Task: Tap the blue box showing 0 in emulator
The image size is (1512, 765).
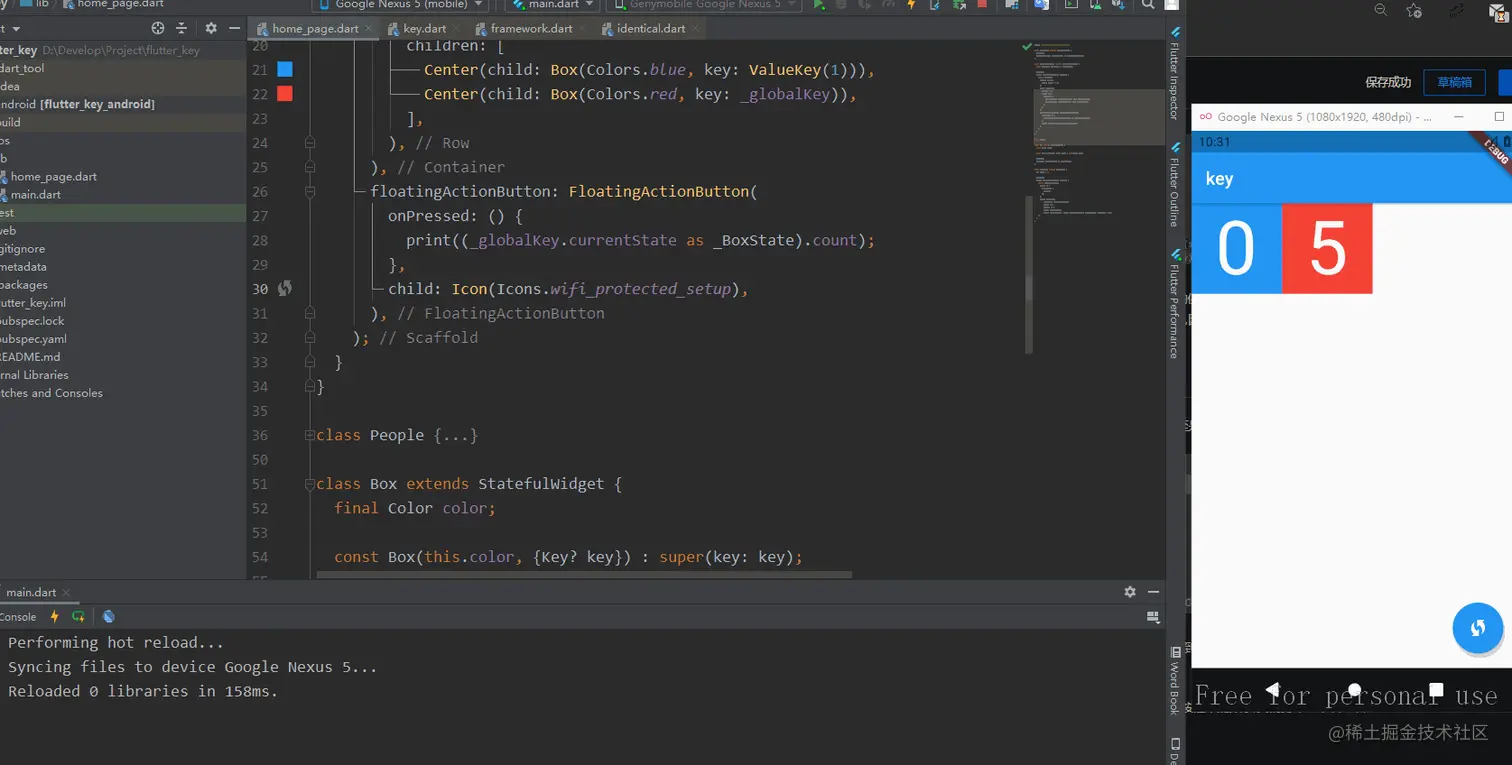Action: click(x=1236, y=249)
